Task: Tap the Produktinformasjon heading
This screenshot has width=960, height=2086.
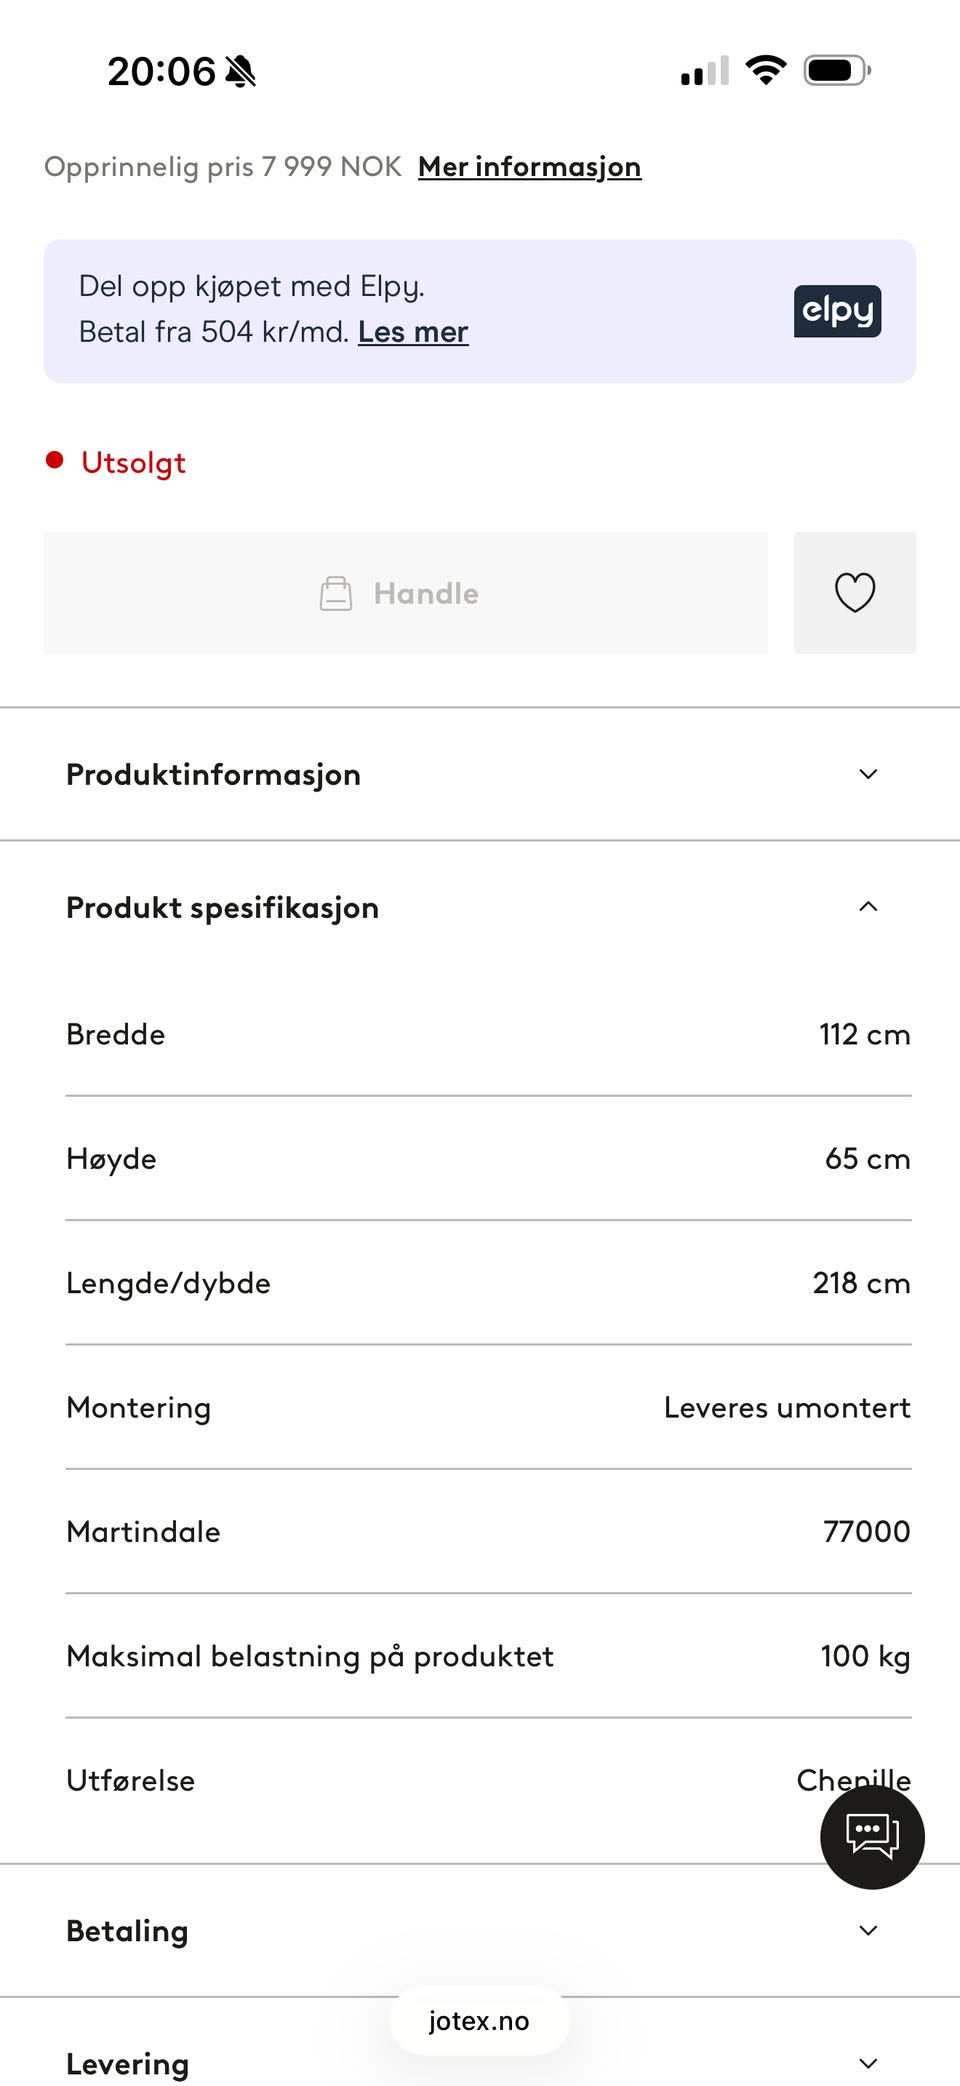Action: tap(213, 775)
